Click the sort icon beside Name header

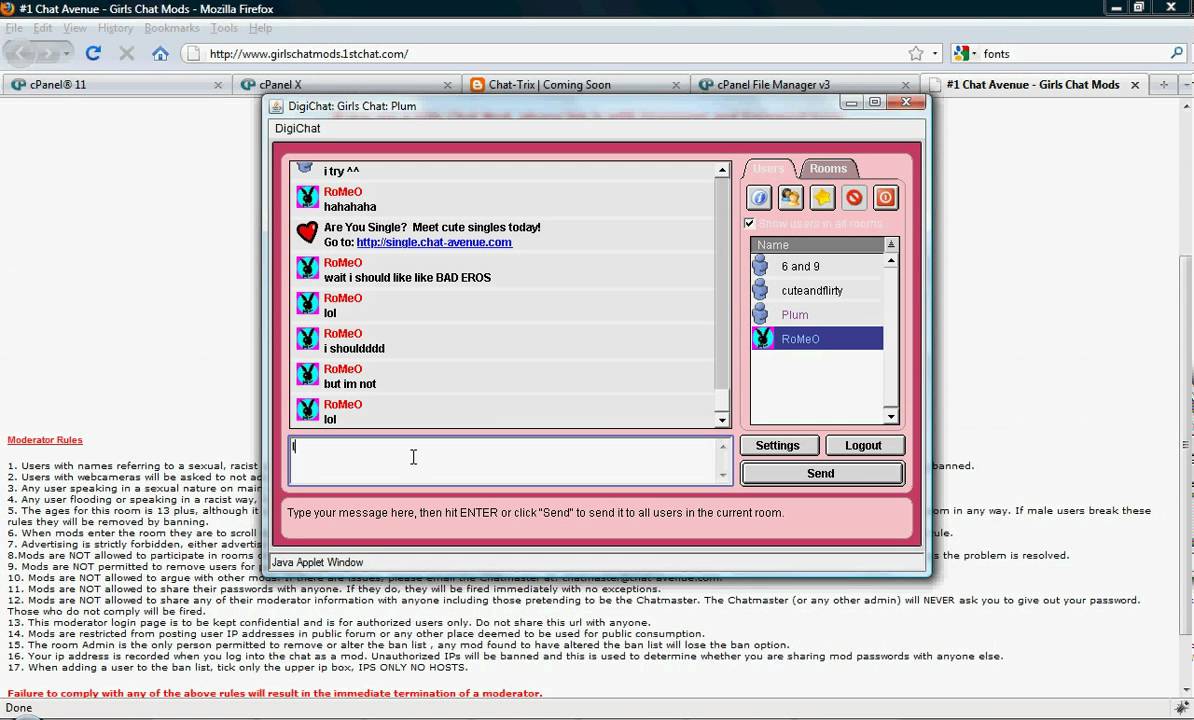point(891,244)
